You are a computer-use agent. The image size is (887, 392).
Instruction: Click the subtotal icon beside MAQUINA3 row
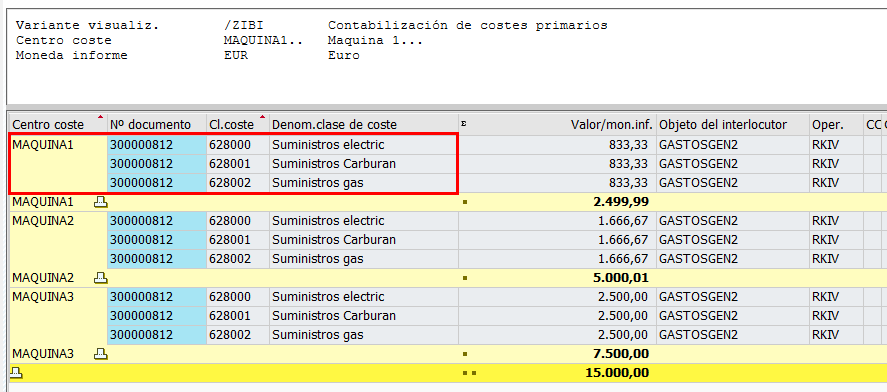(x=101, y=354)
